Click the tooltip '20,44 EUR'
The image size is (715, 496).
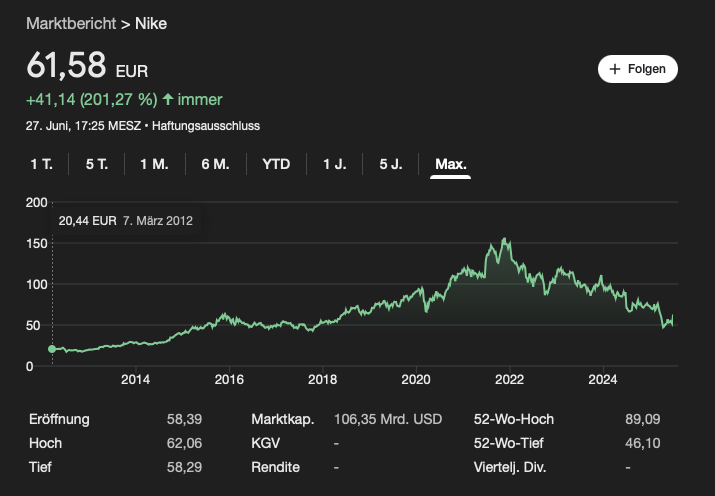(88, 221)
